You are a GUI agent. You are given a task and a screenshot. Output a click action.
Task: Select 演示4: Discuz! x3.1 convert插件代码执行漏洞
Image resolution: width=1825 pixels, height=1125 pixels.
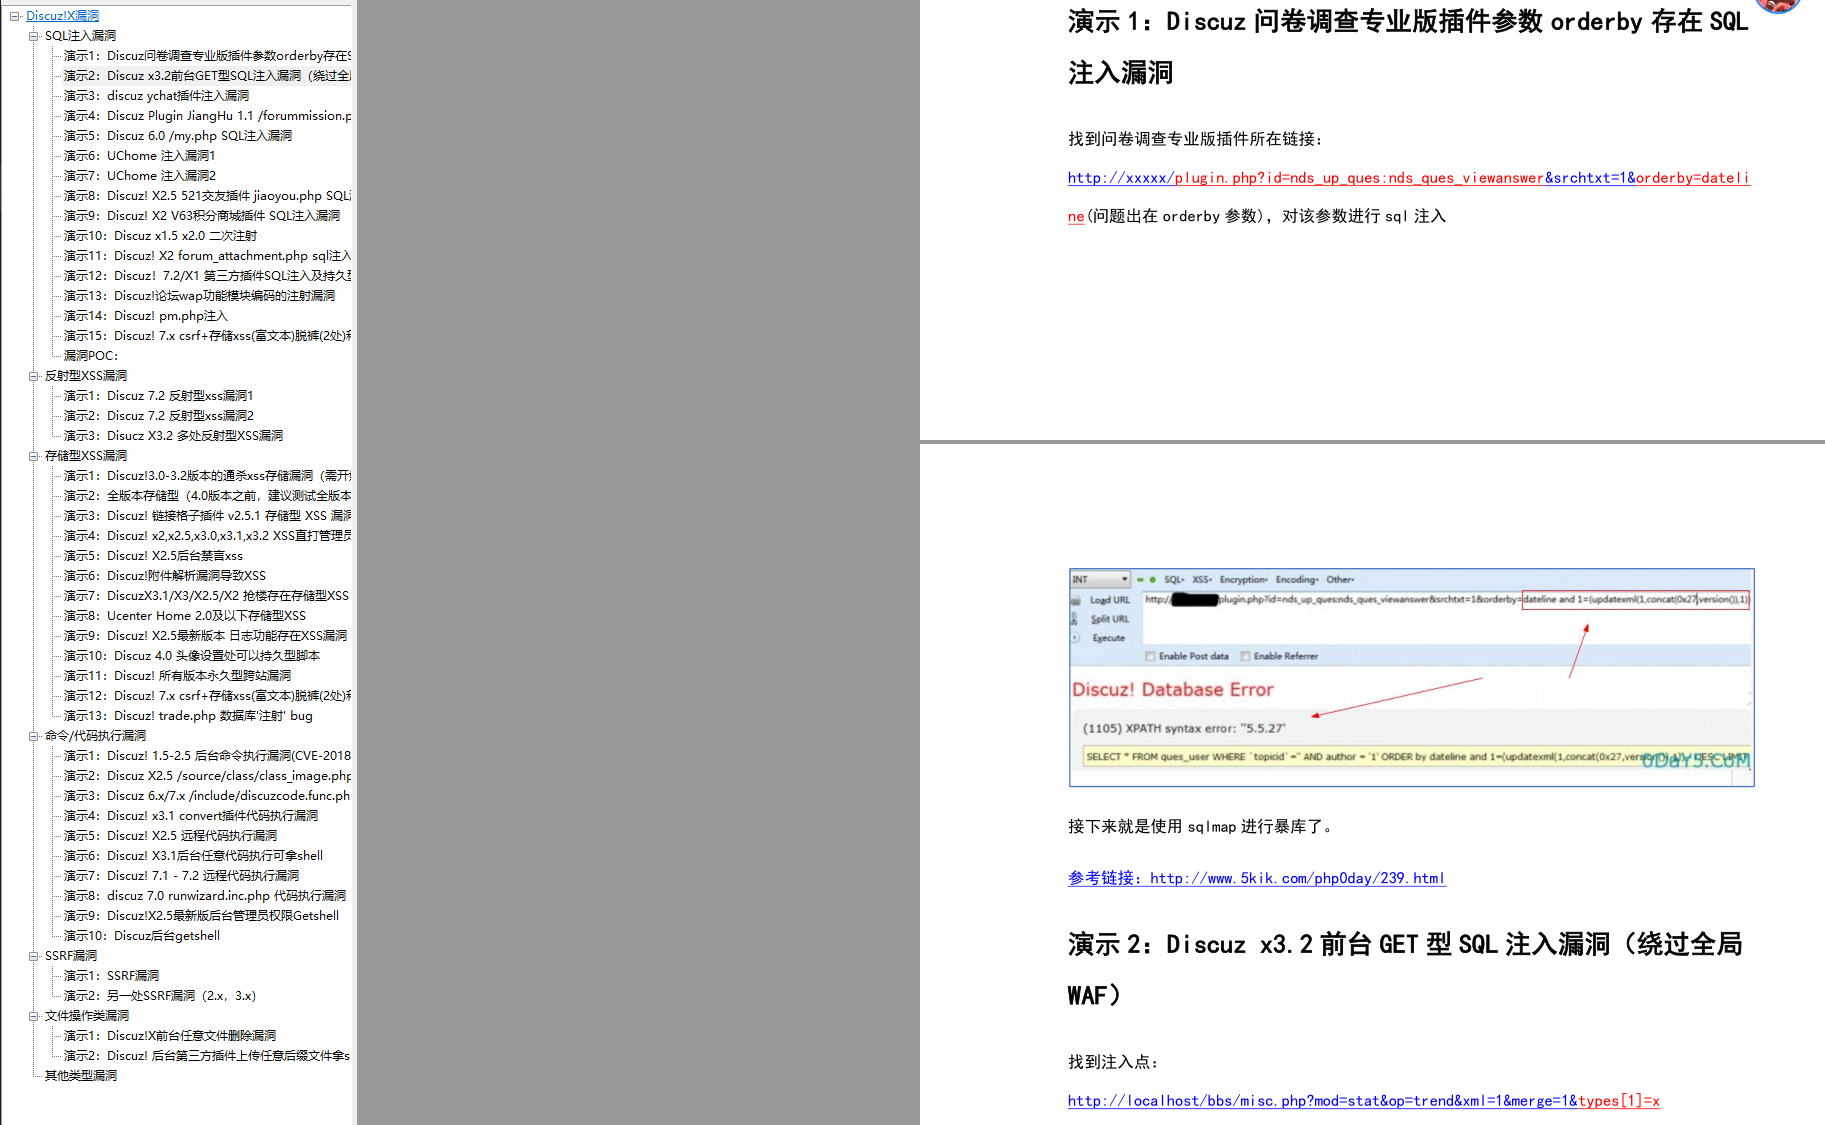[191, 816]
